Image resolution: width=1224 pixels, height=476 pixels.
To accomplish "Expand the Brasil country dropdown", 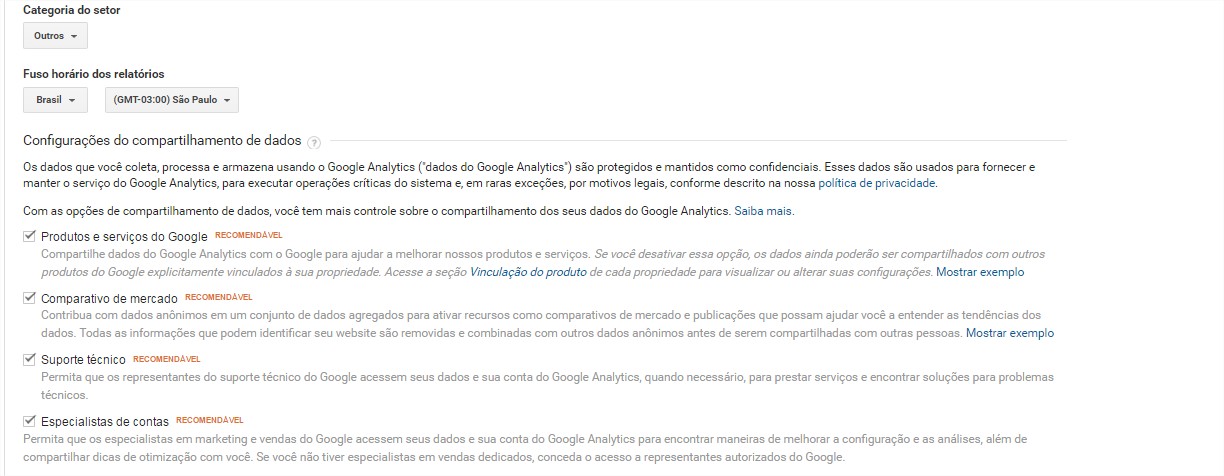I will [x=55, y=100].
